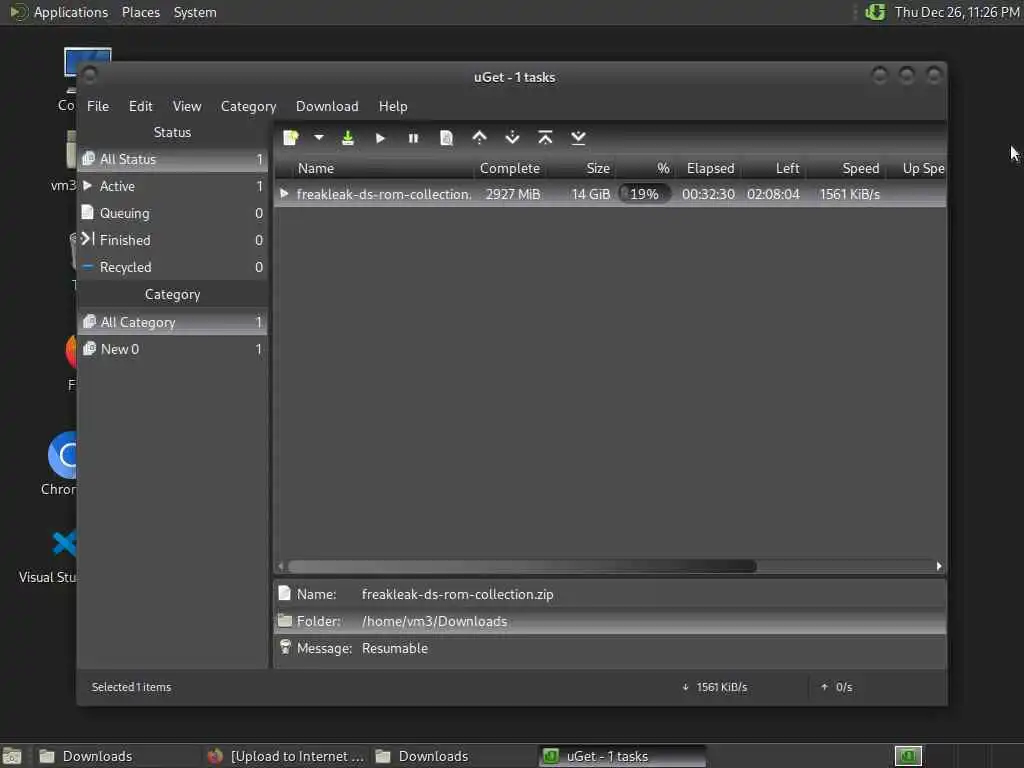Click the 00:32:30 elapsed time
1024x768 pixels.
(708, 194)
